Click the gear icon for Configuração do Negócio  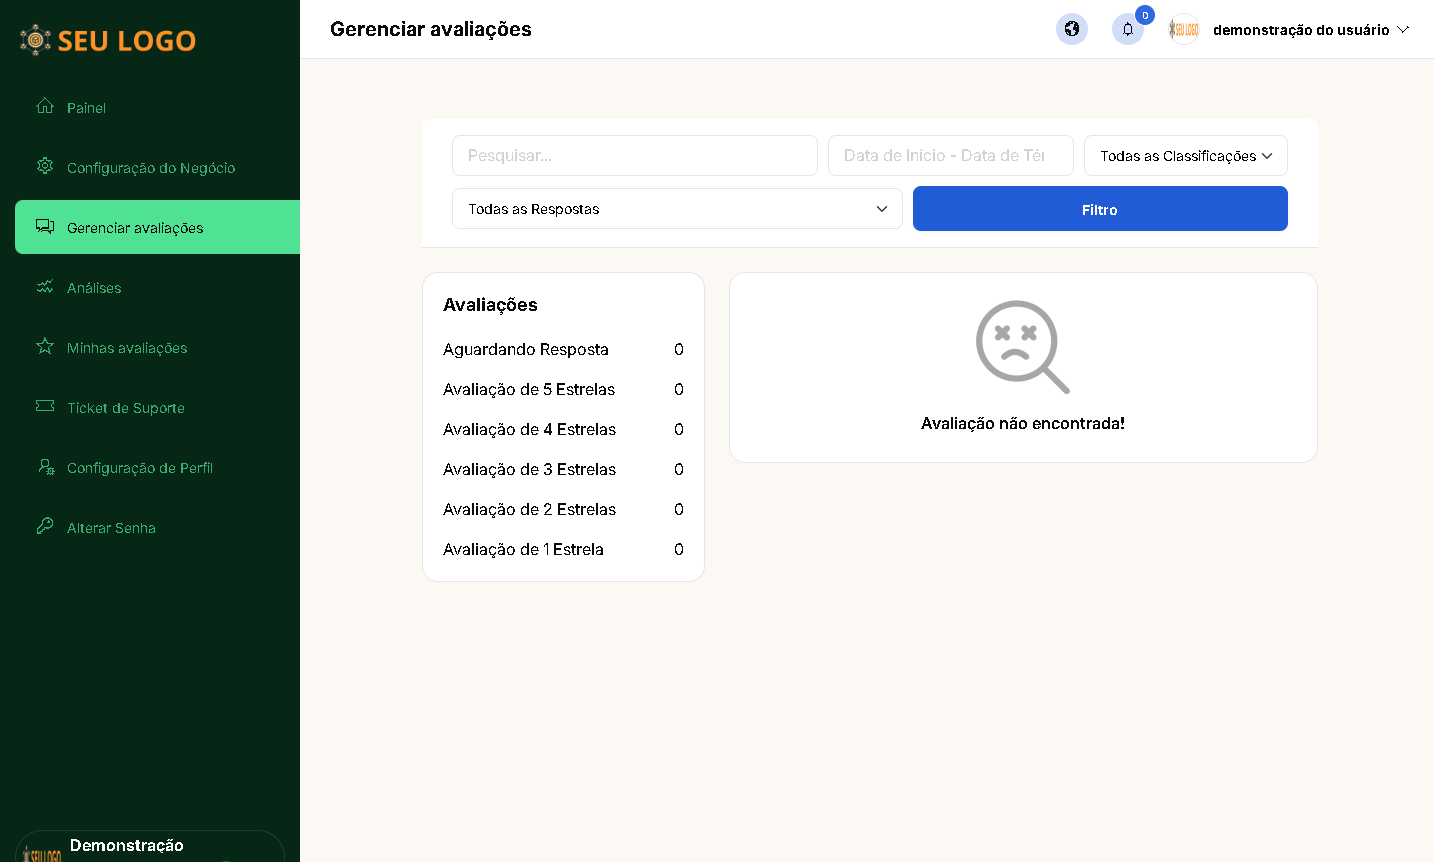45,166
